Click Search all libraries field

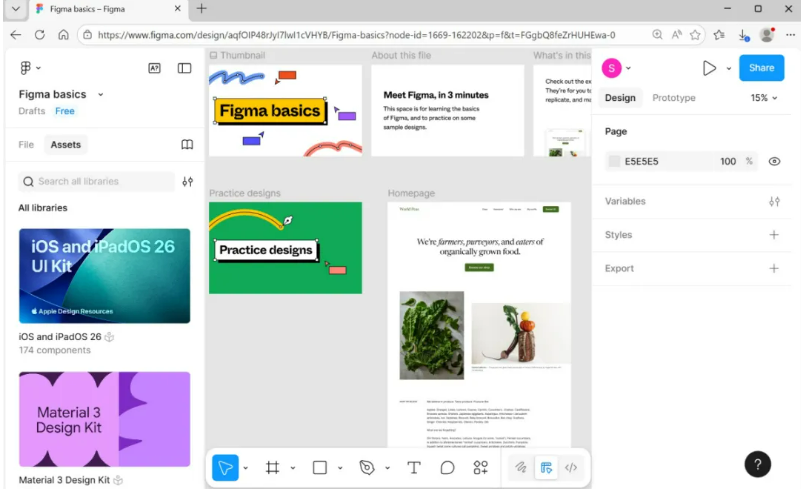click(x=97, y=181)
